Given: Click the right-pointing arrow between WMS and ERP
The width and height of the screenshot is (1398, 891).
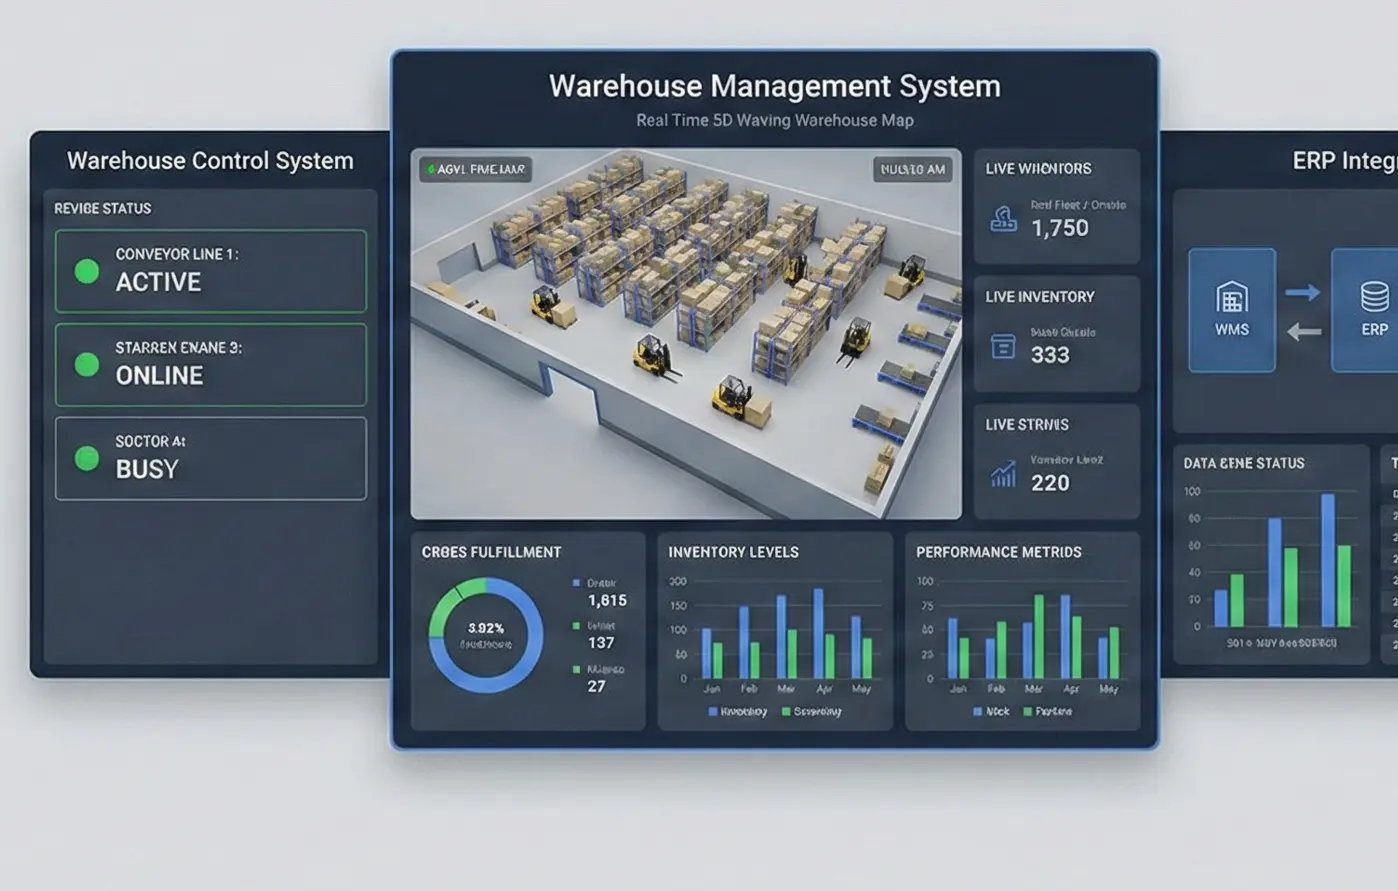Looking at the screenshot, I should click(1302, 292).
